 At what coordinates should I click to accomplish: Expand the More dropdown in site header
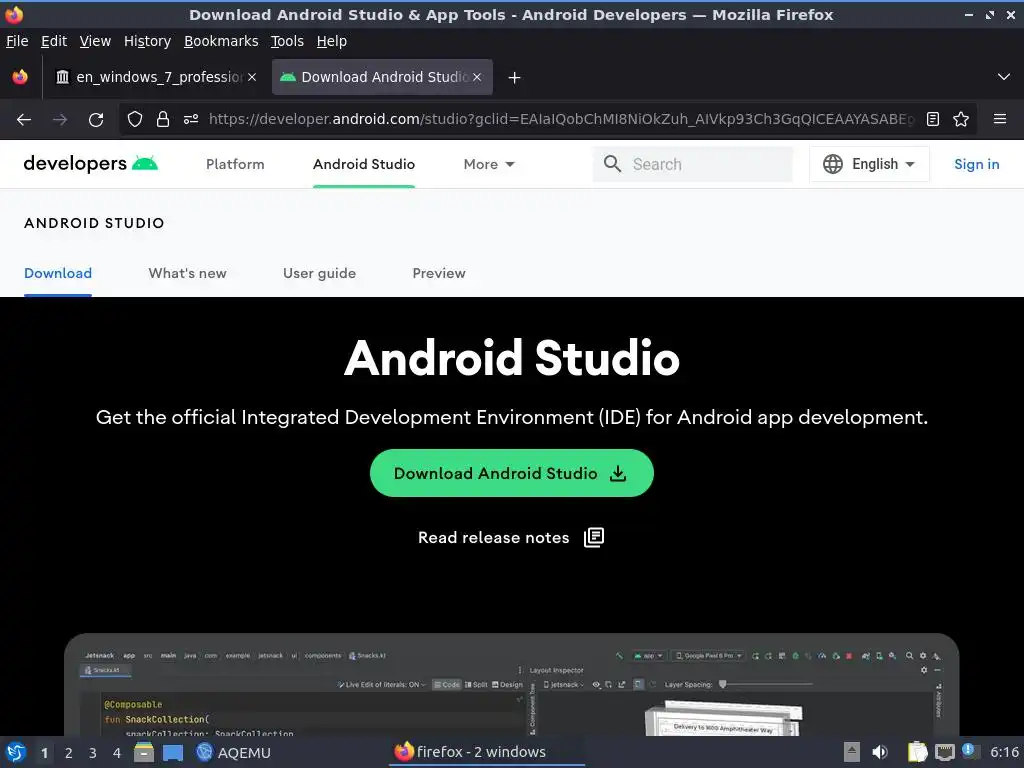[x=489, y=165]
